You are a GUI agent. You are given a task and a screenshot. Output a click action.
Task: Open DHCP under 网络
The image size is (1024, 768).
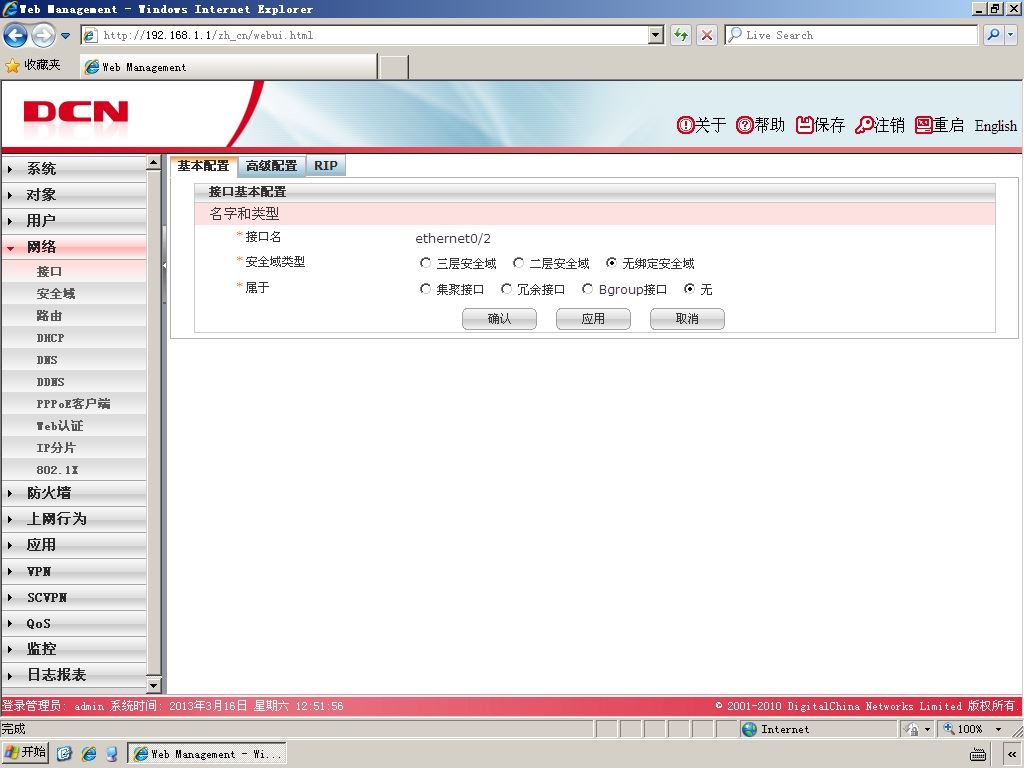pos(74,338)
